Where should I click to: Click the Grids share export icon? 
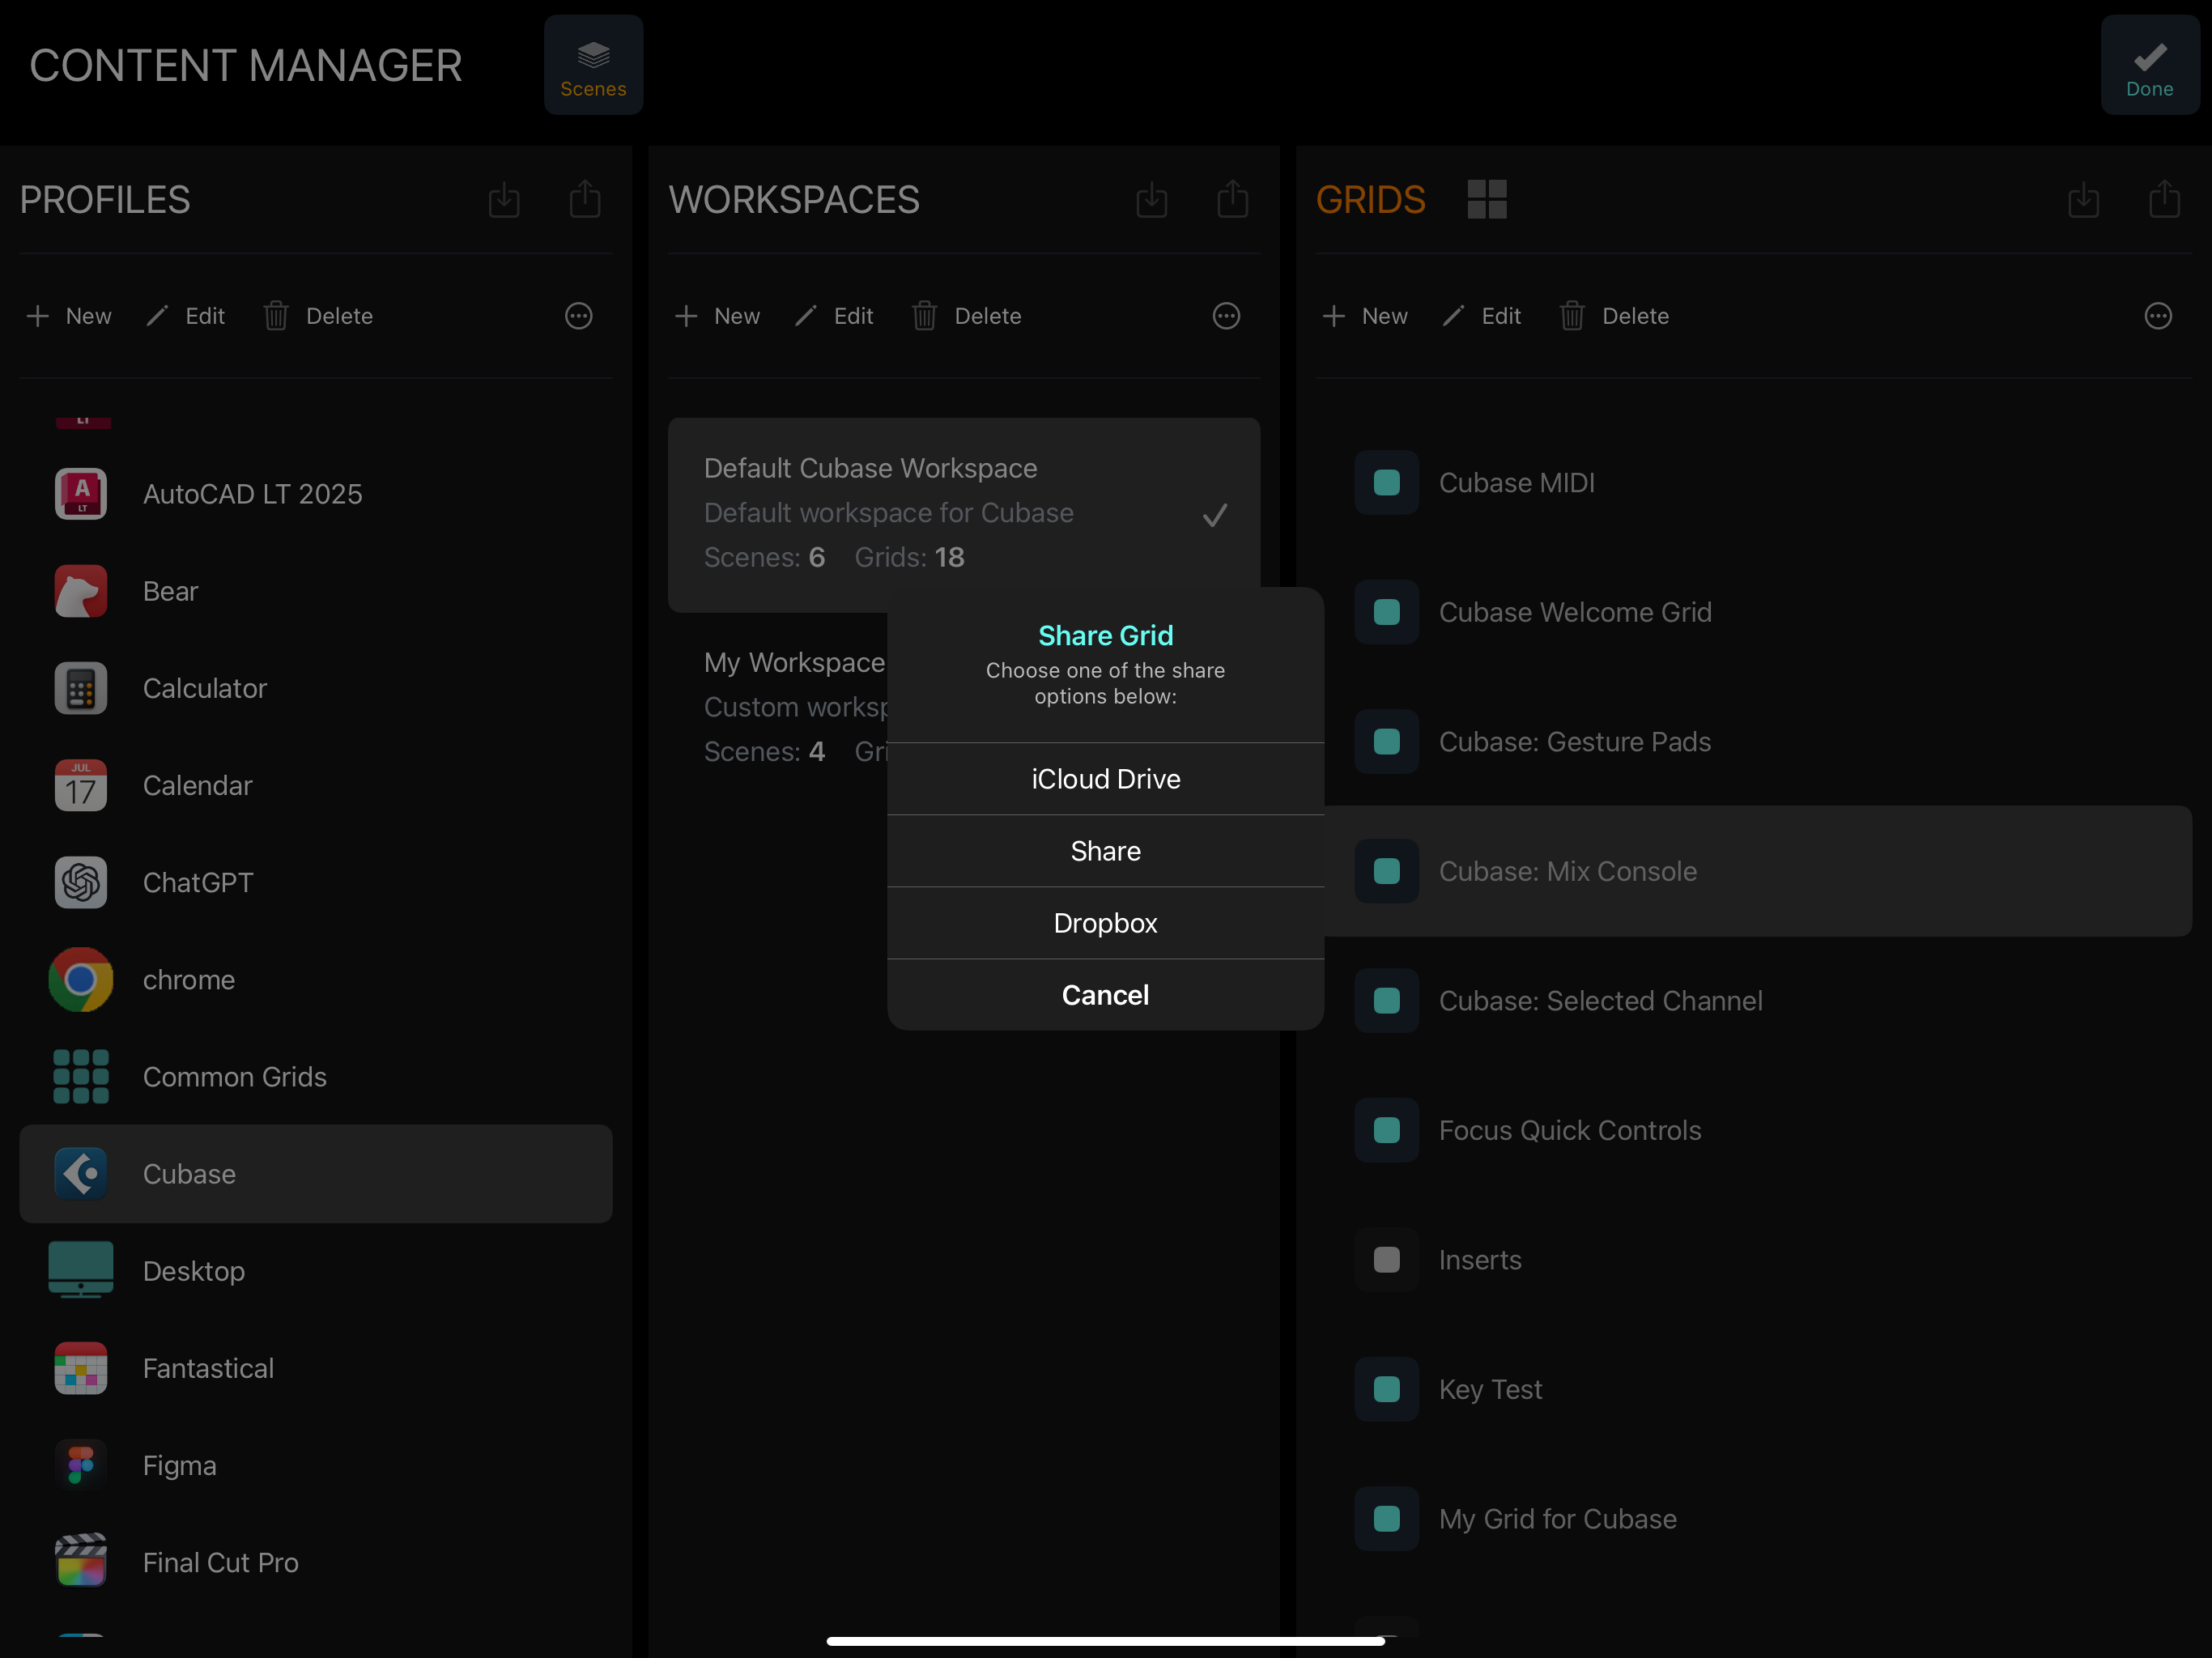2164,199
